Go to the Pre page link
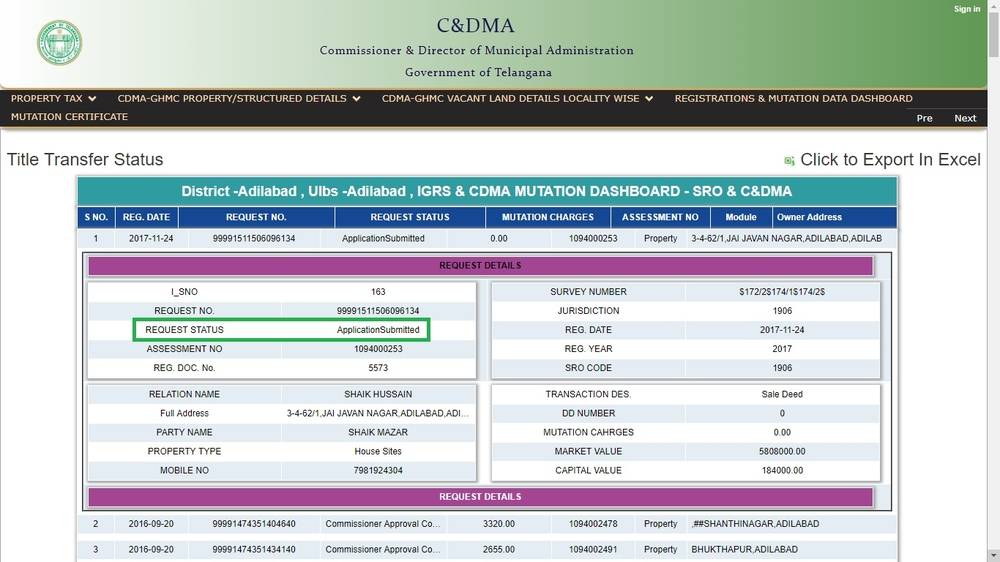1000x562 pixels. point(924,118)
